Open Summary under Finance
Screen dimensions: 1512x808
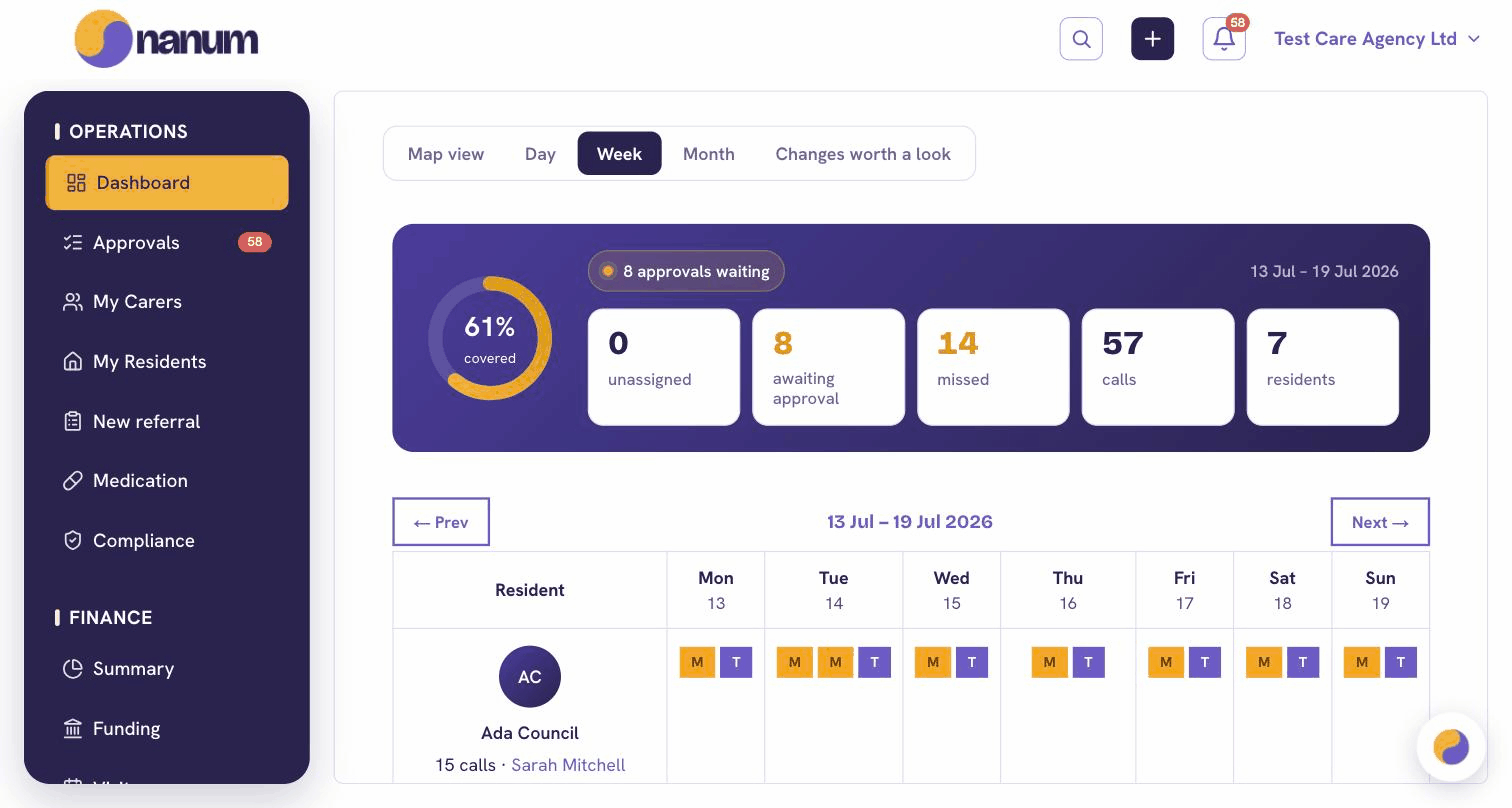point(167,669)
